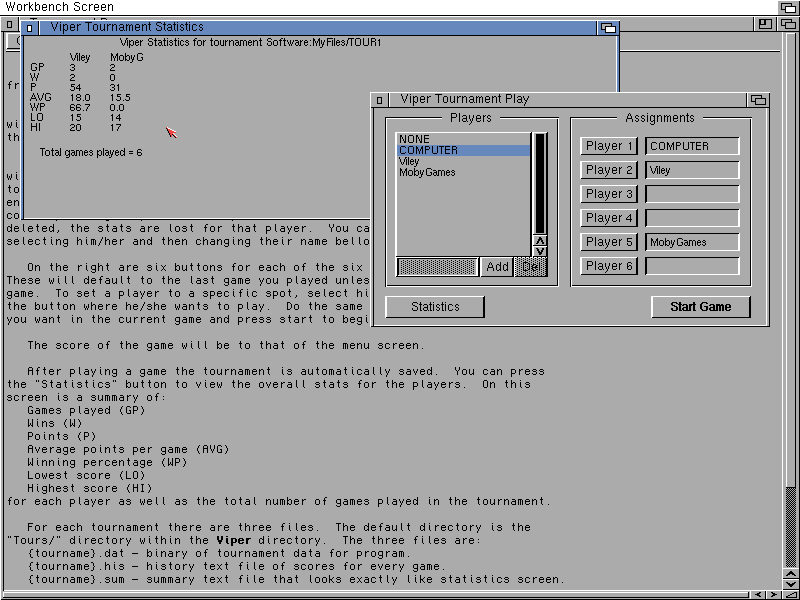Assign selection to Player 5
Screen dimensions: 800x600
pos(609,242)
